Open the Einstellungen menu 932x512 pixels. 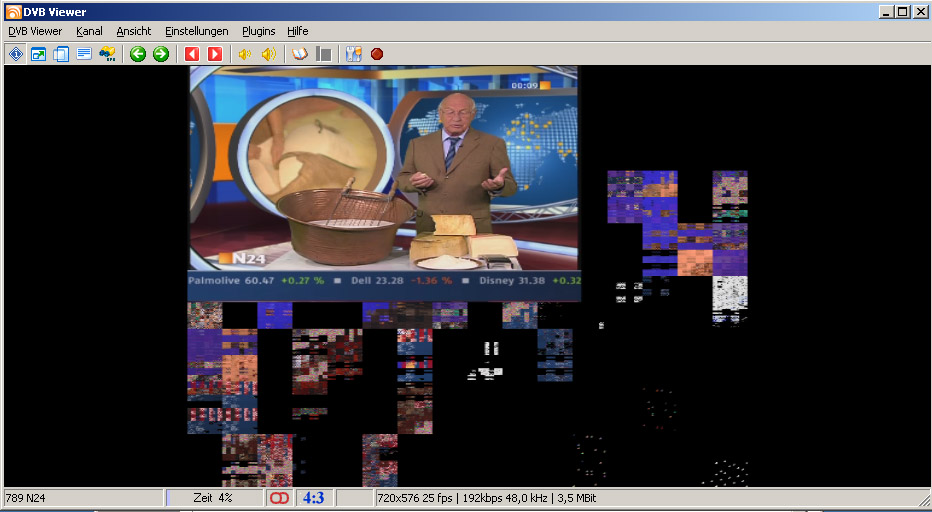click(197, 31)
